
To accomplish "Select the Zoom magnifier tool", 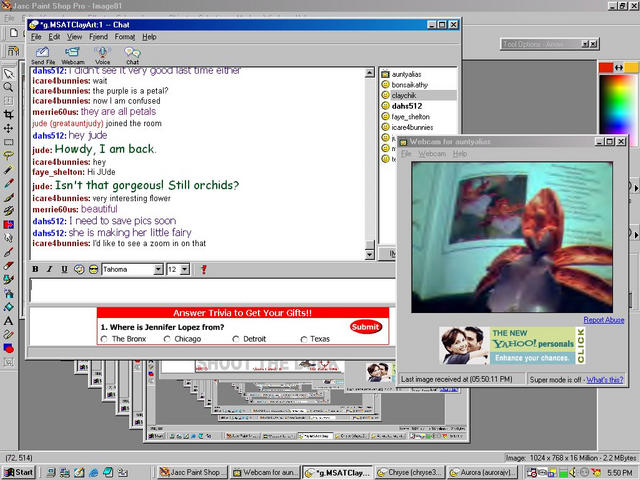I will coord(8,87).
